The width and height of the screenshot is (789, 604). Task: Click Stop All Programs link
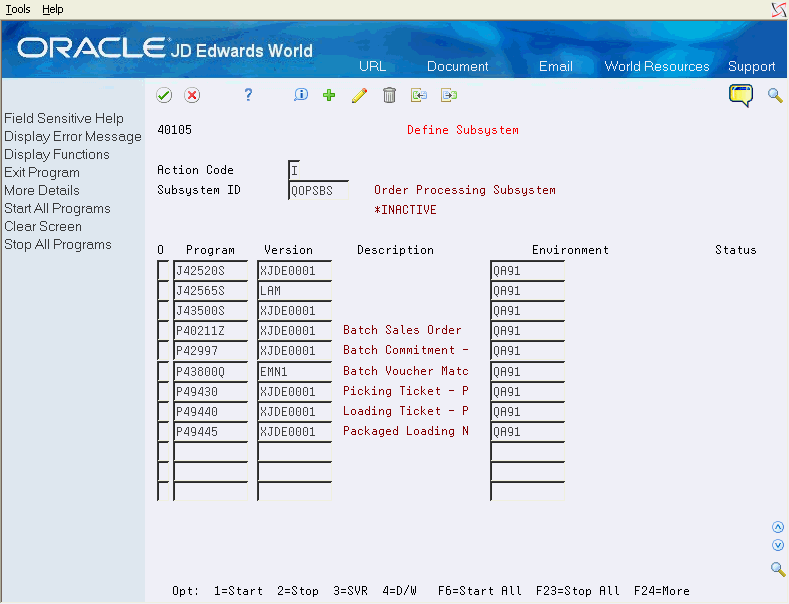pyautogui.click(x=58, y=245)
